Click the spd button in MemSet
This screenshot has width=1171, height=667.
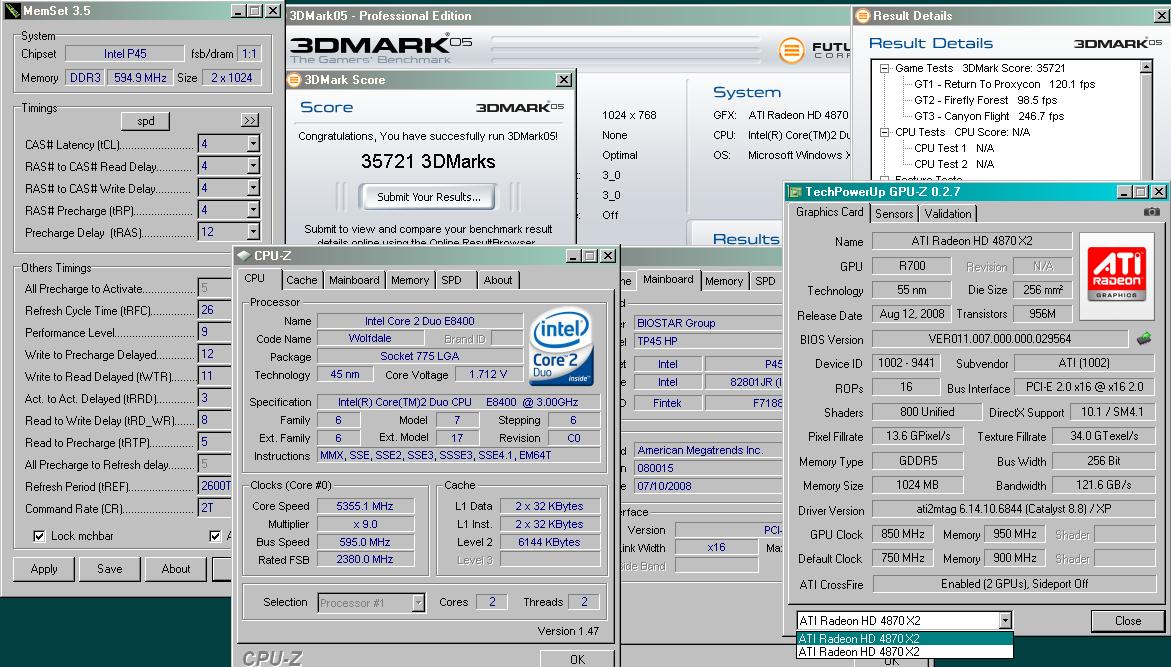point(146,121)
